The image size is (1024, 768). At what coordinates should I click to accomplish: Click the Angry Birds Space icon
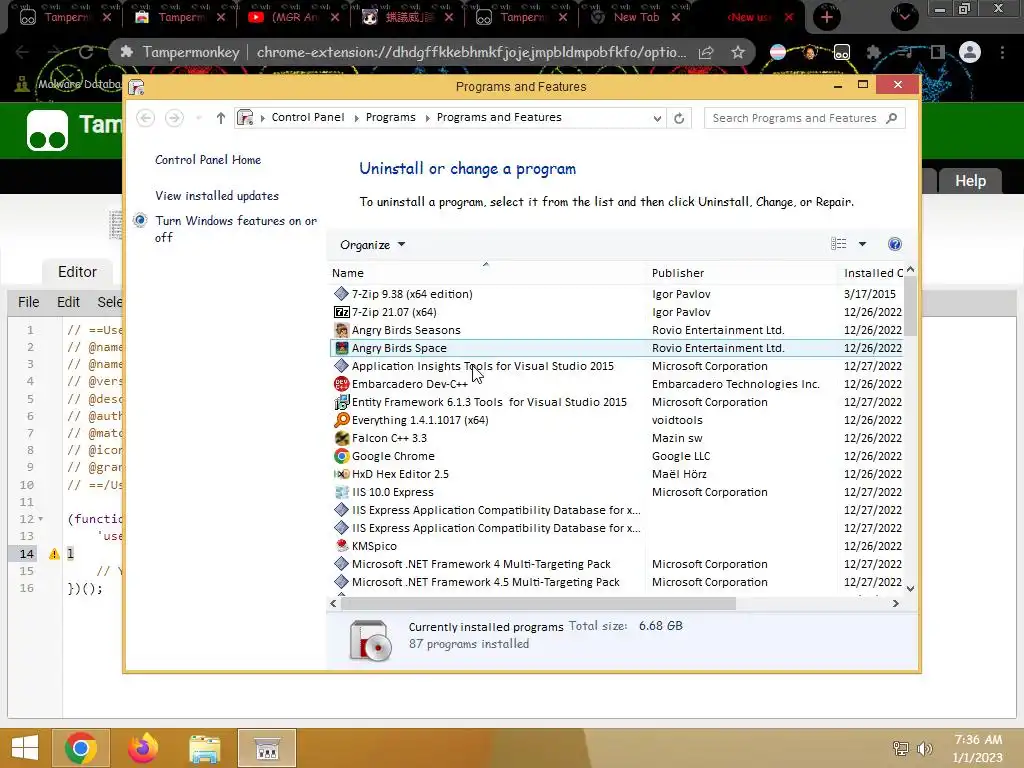coord(341,348)
